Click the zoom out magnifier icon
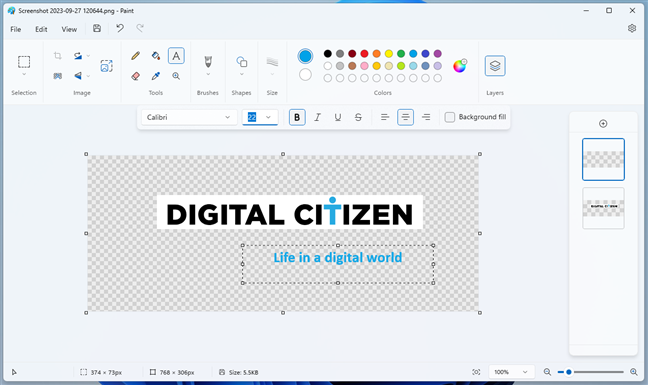648x385 pixels. tap(547, 372)
